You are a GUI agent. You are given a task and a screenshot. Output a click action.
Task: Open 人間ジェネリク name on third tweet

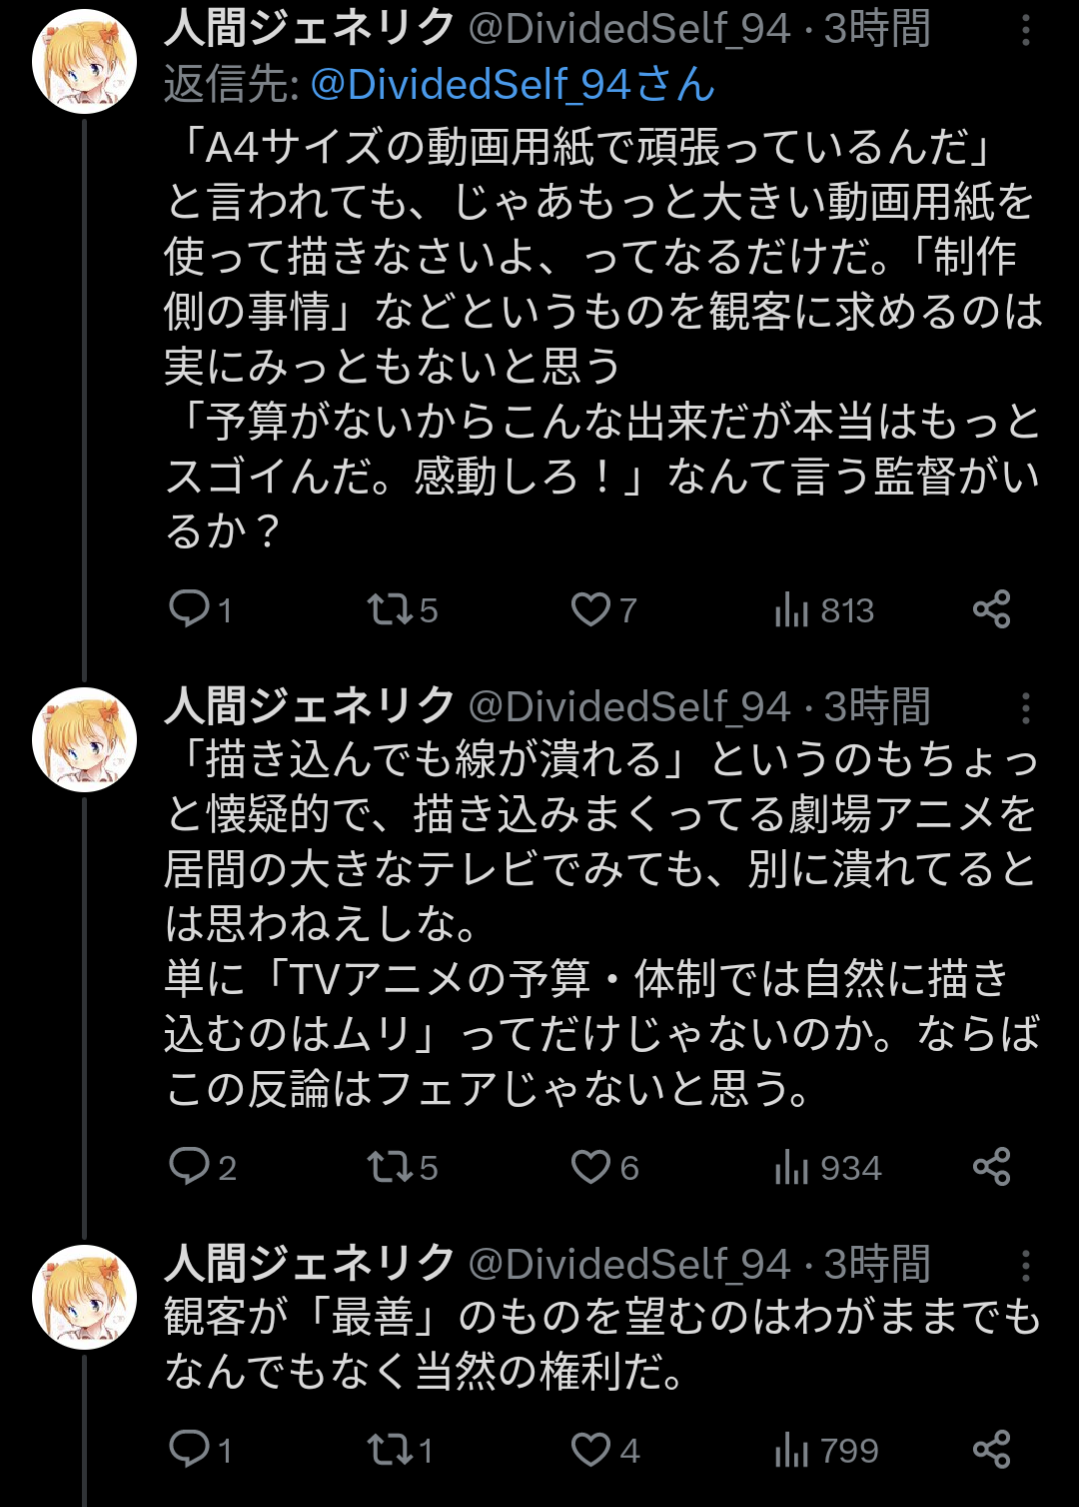click(x=310, y=1263)
